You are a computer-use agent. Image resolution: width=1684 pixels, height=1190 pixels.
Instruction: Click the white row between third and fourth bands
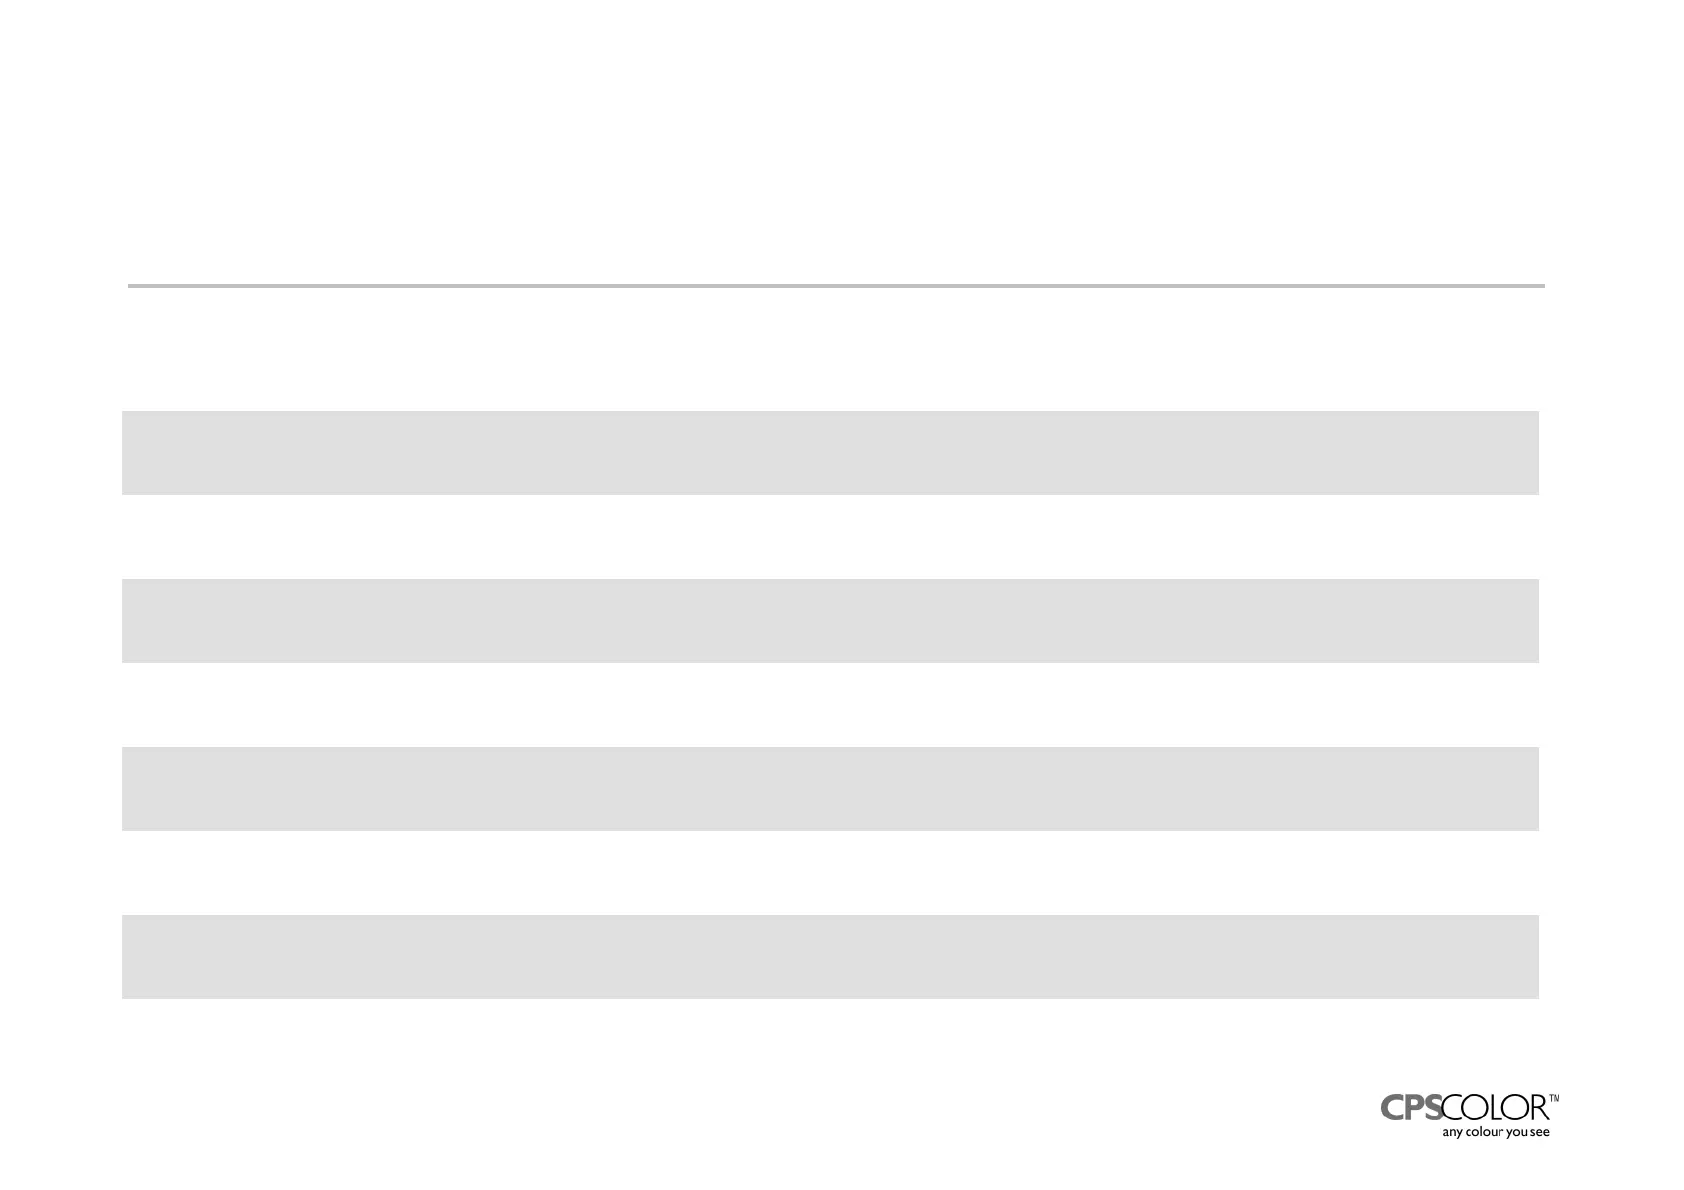pyautogui.click(x=830, y=873)
